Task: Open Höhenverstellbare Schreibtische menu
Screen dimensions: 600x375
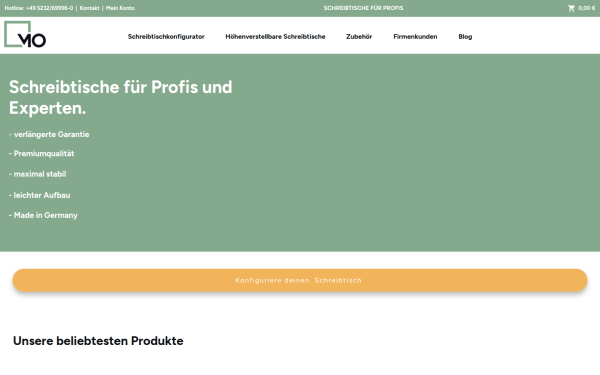Action: point(275,37)
